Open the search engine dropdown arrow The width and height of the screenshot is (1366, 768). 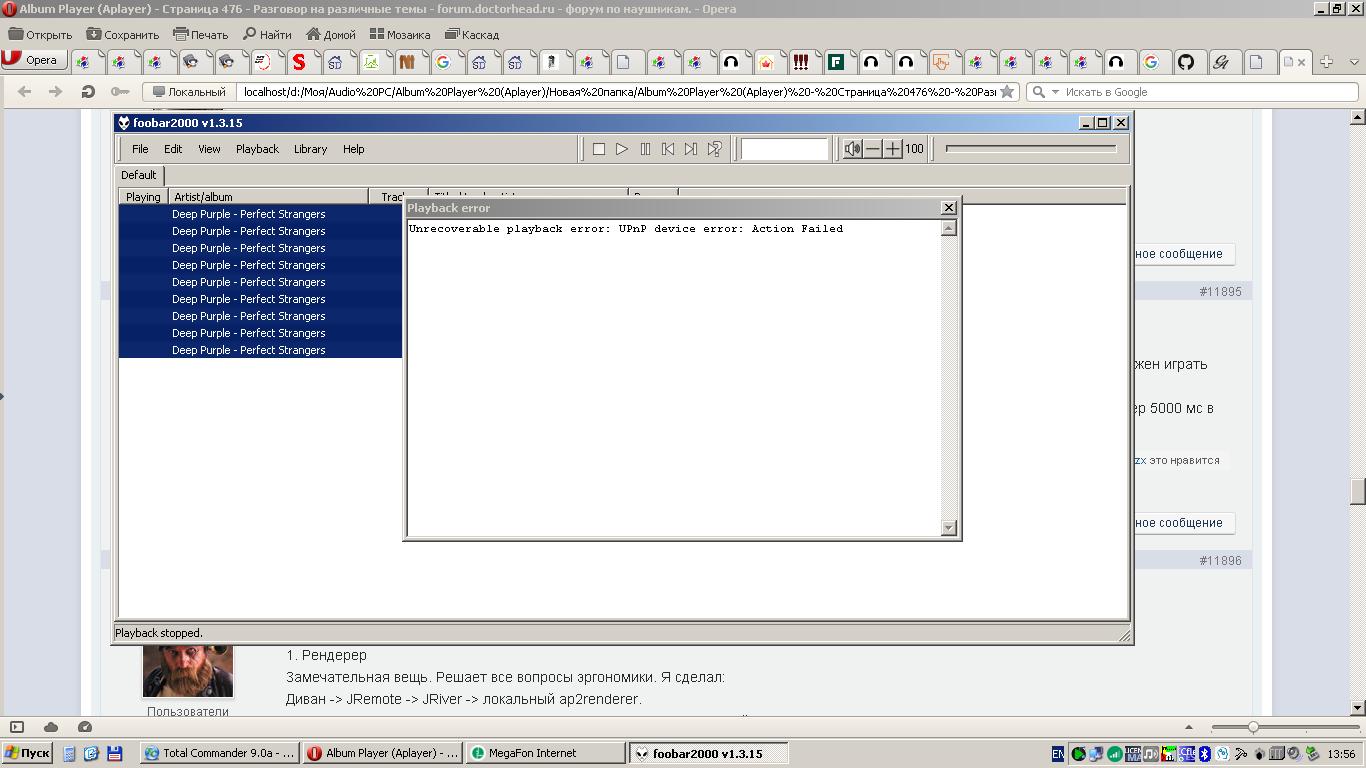(x=1055, y=92)
